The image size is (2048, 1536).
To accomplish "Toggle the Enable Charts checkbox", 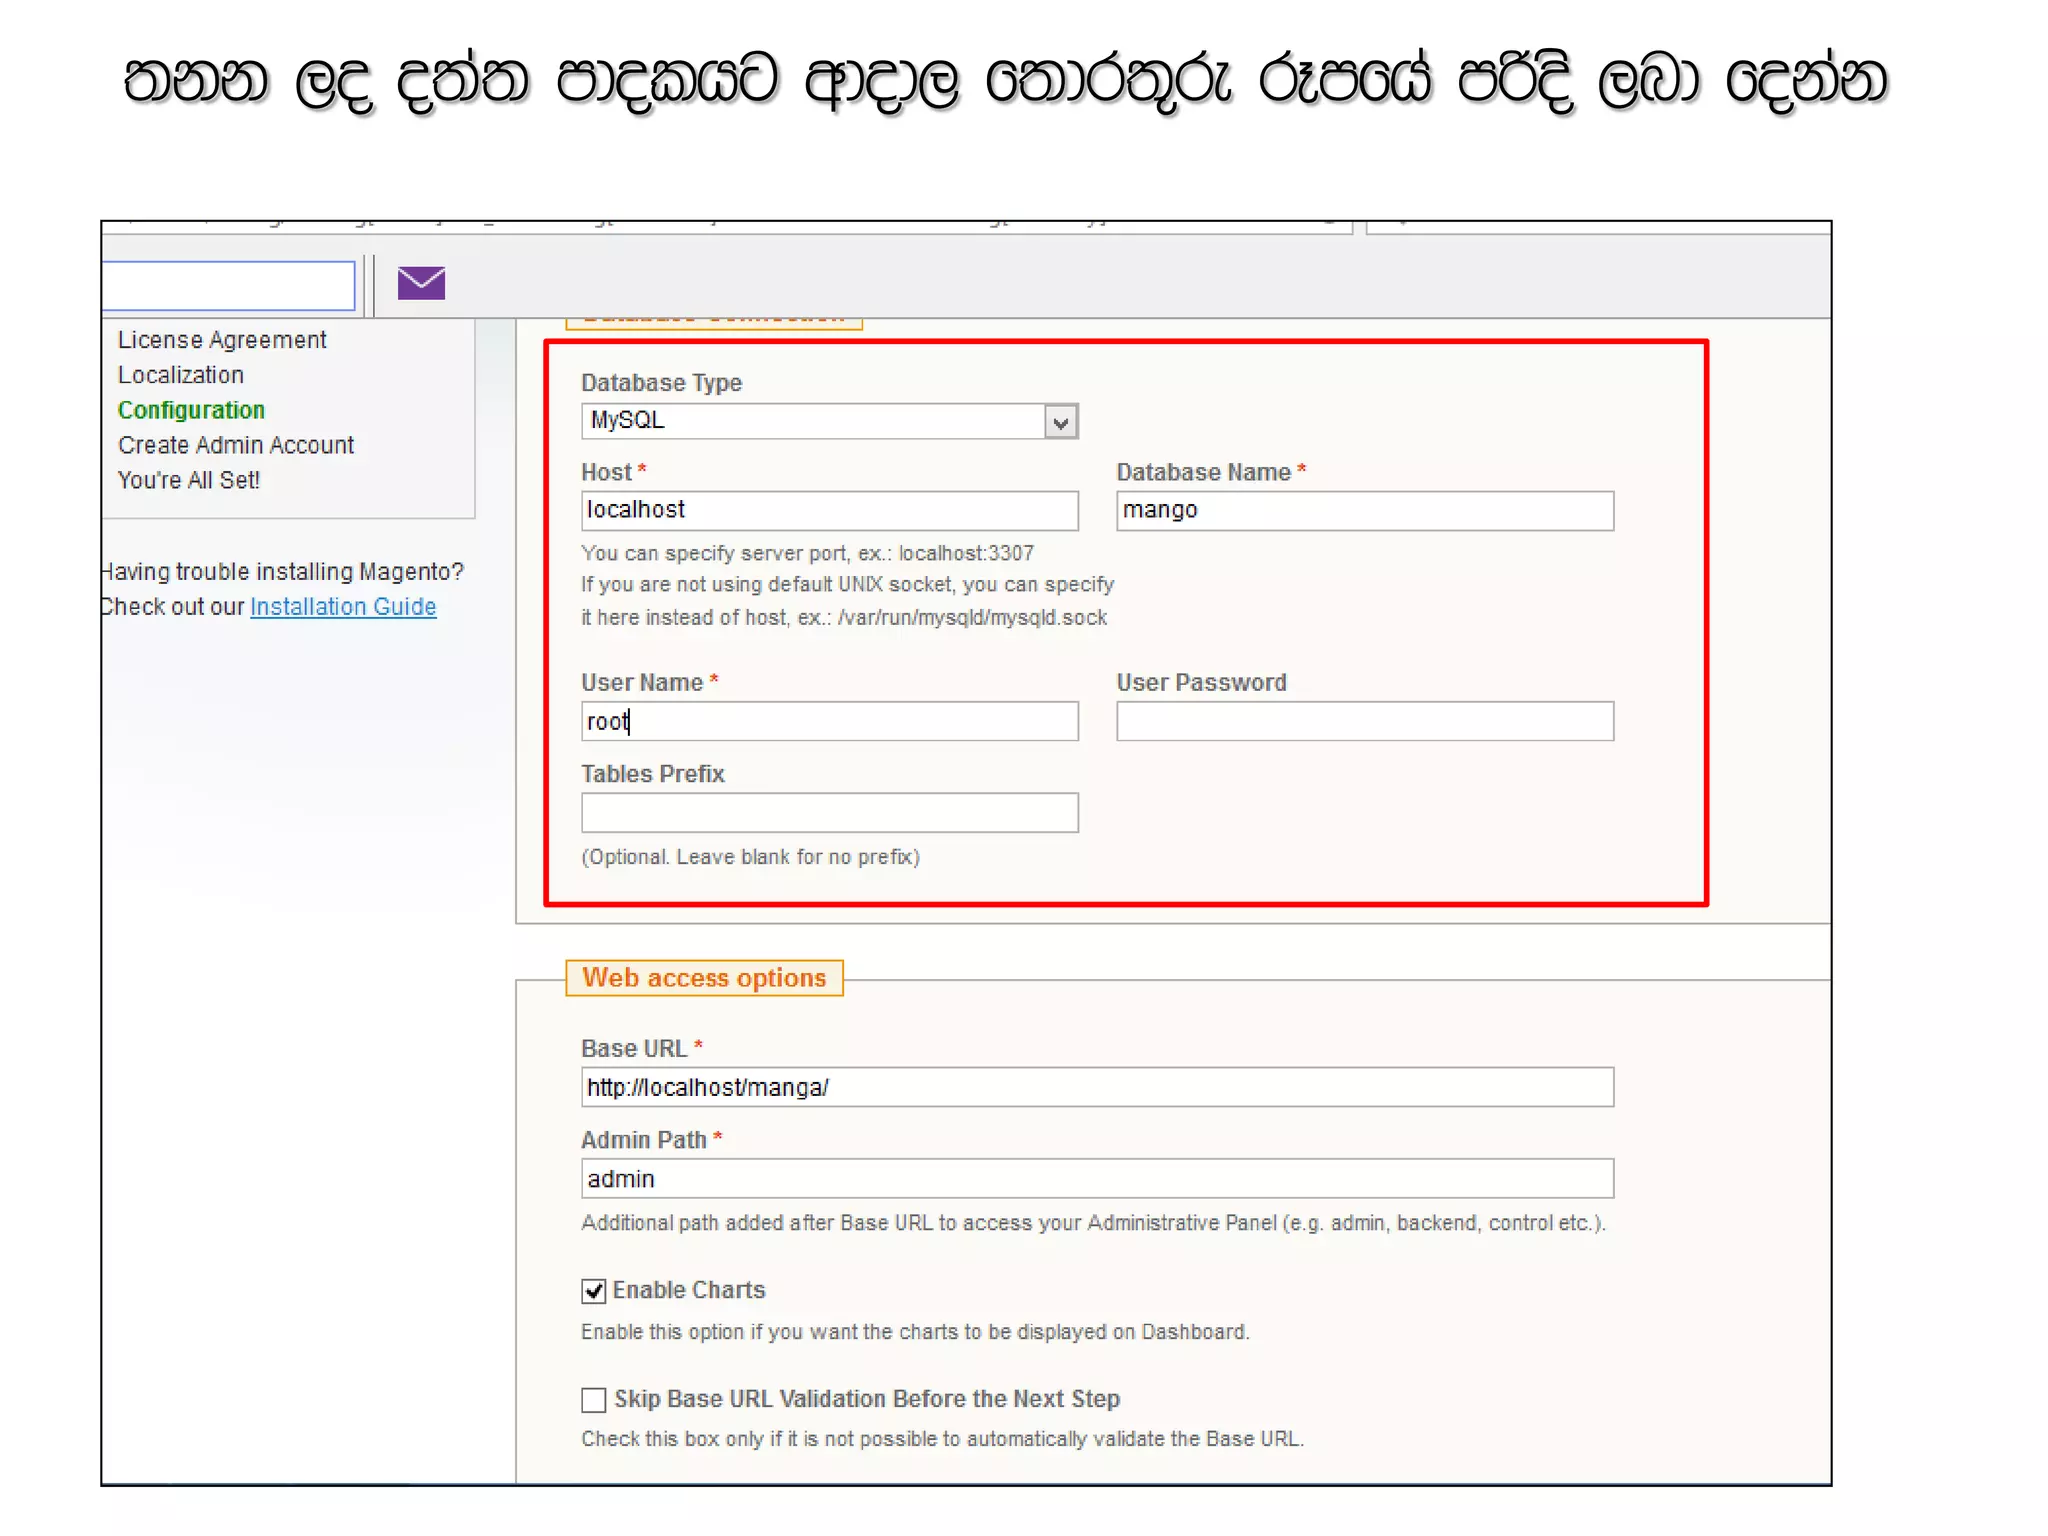I will click(x=593, y=1291).
